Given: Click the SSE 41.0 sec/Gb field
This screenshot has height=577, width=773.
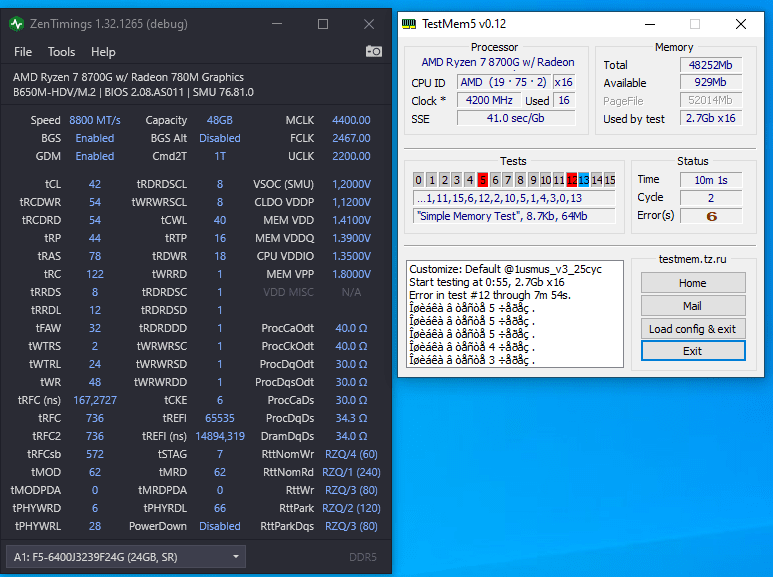Looking at the screenshot, I should [x=516, y=118].
